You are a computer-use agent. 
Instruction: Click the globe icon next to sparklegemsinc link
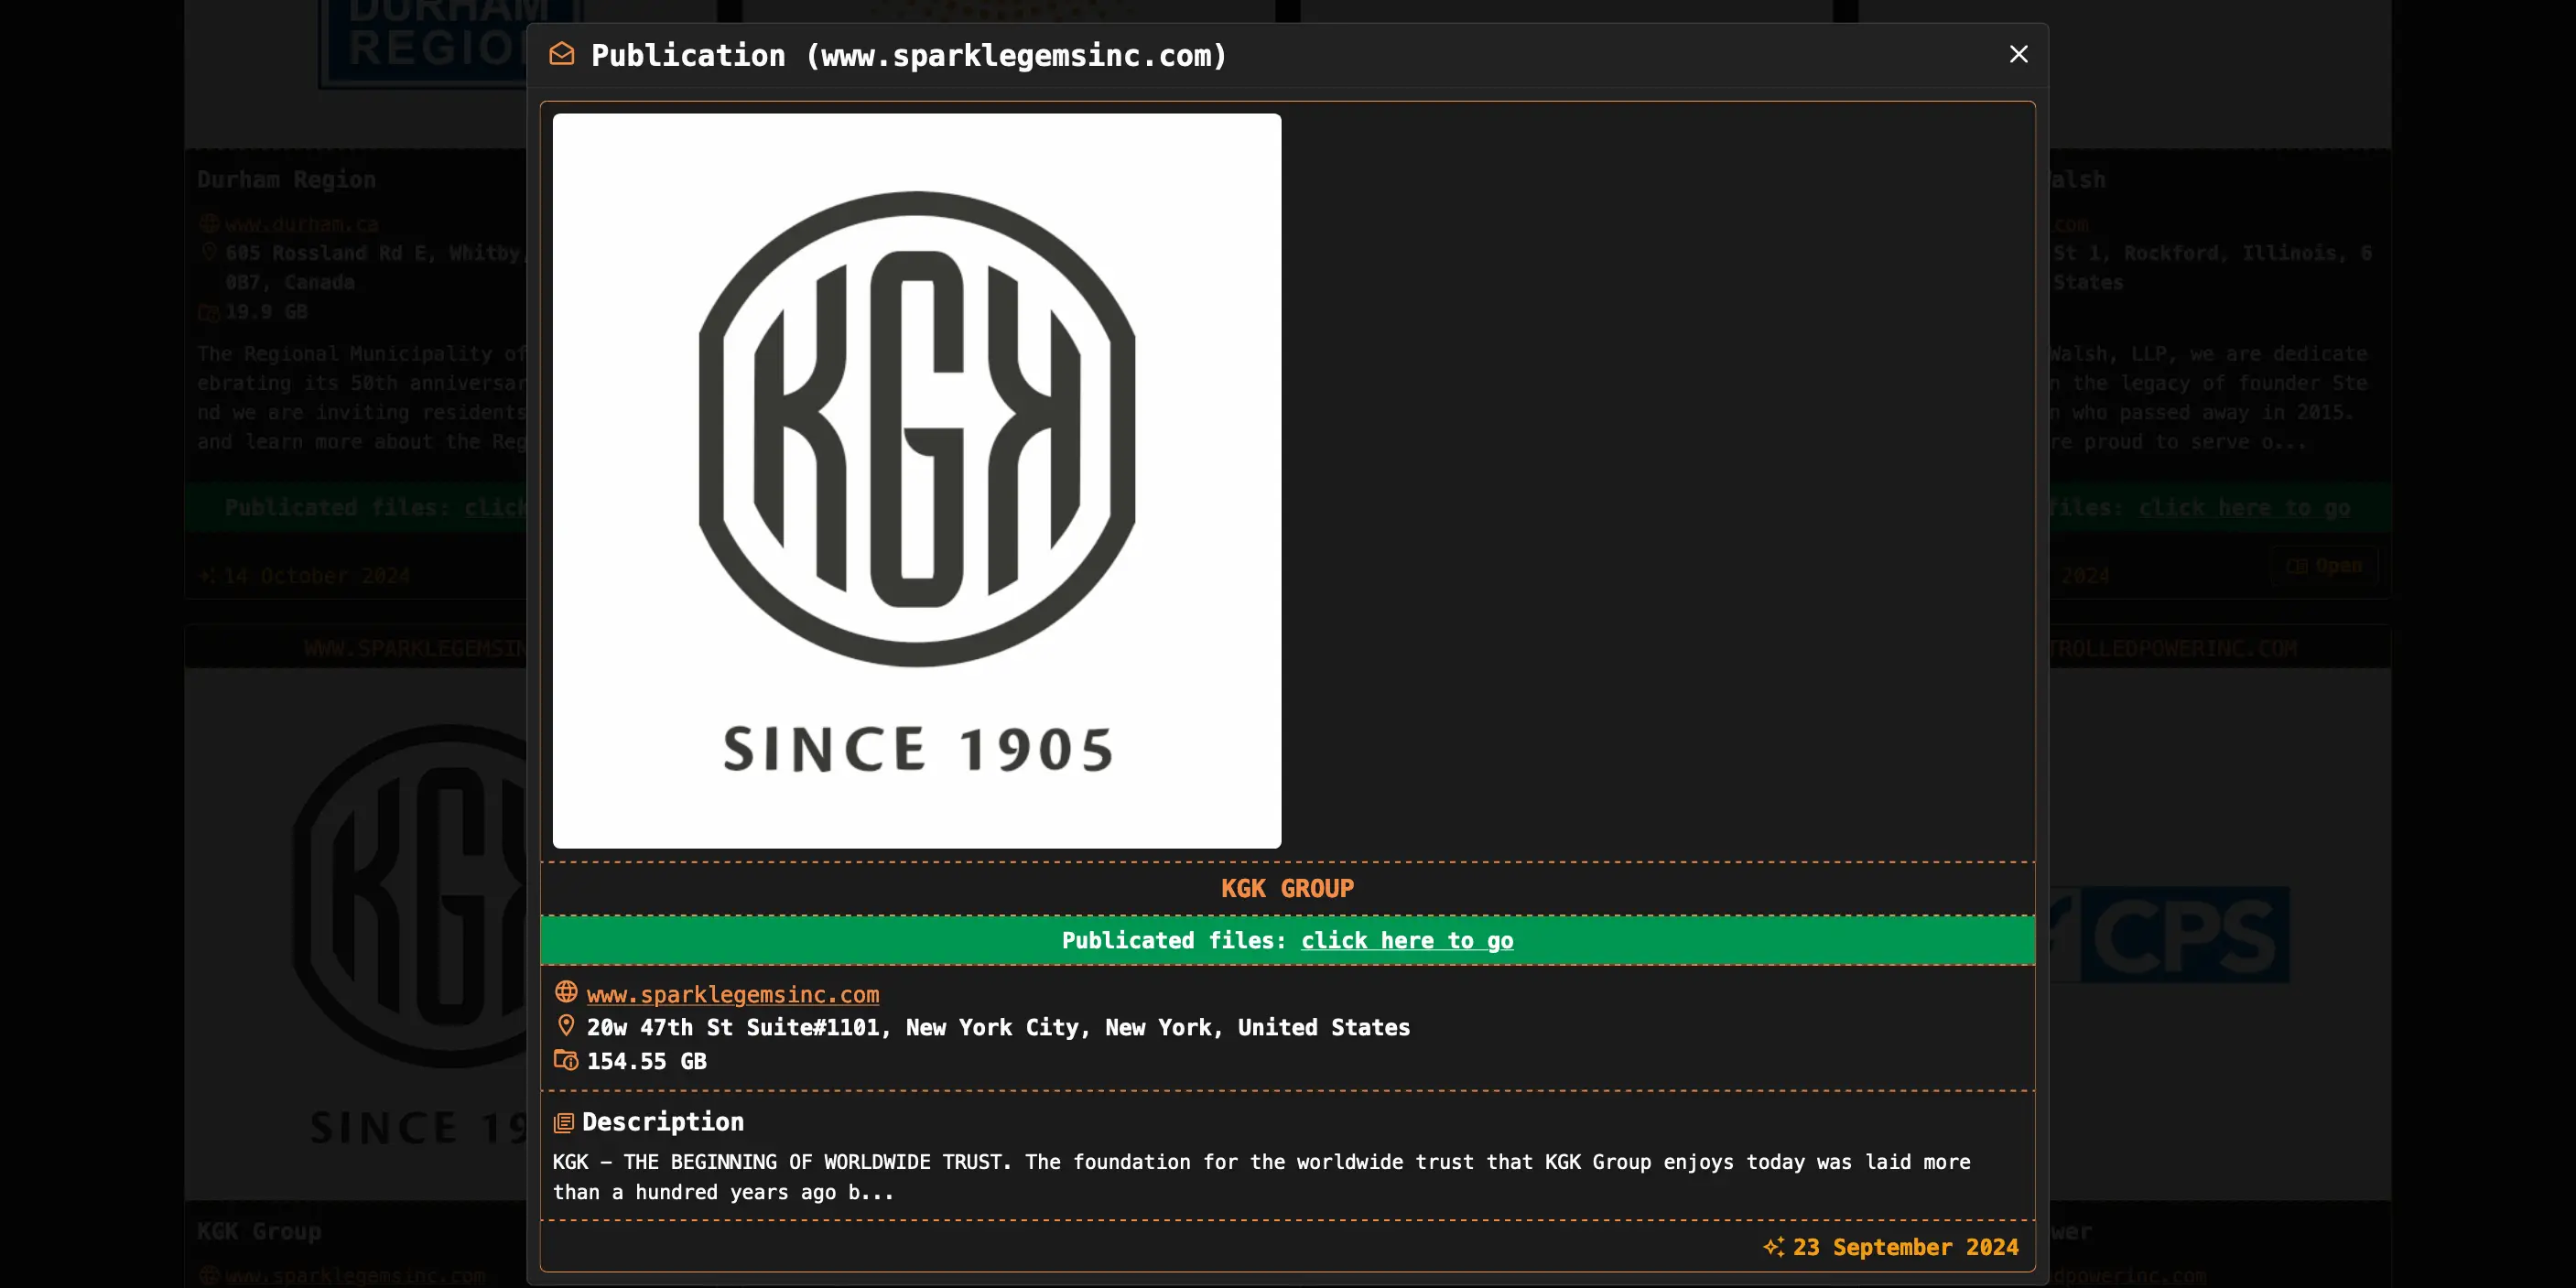pos(566,992)
